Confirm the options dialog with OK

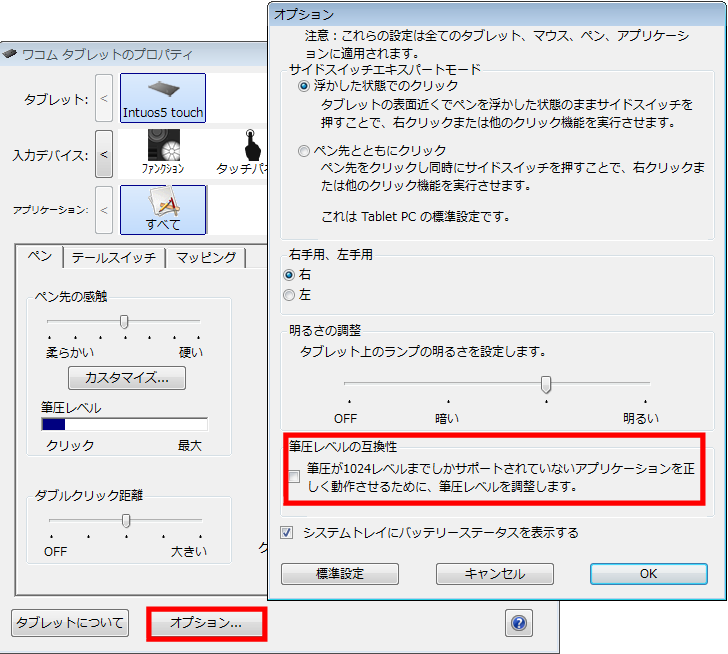(649, 574)
